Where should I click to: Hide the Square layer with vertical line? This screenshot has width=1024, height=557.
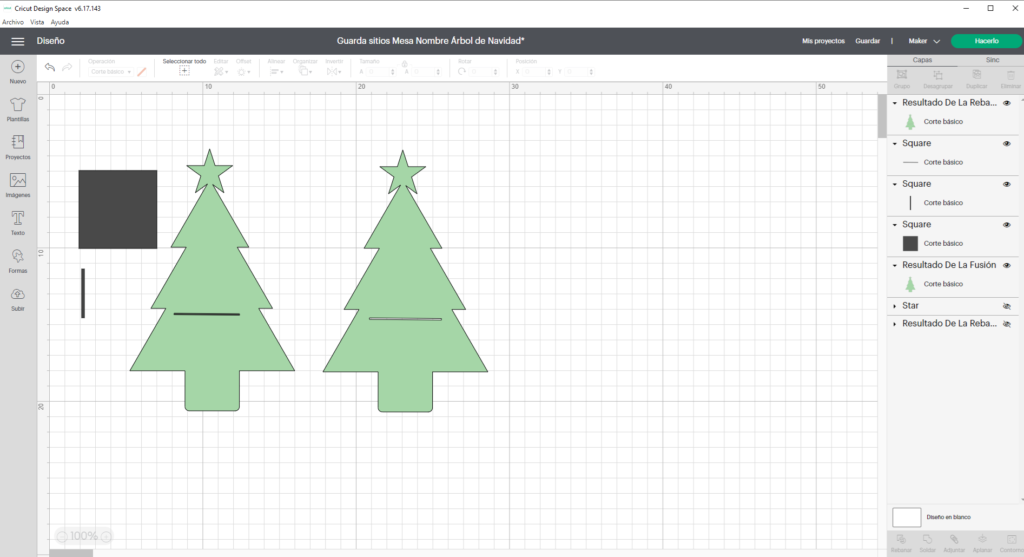(1007, 184)
